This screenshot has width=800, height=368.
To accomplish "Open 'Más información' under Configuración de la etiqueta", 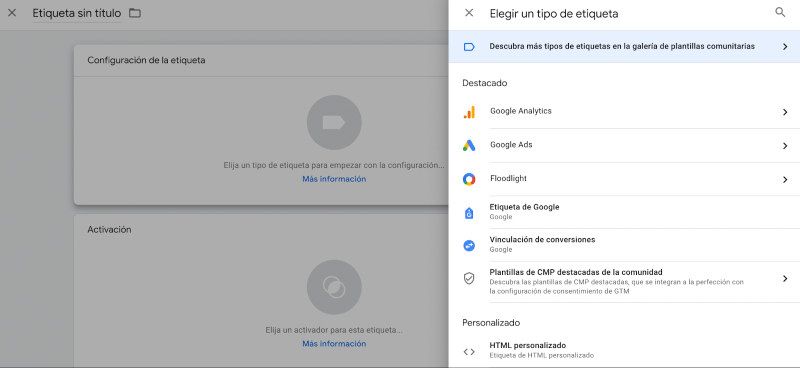I will [334, 179].
